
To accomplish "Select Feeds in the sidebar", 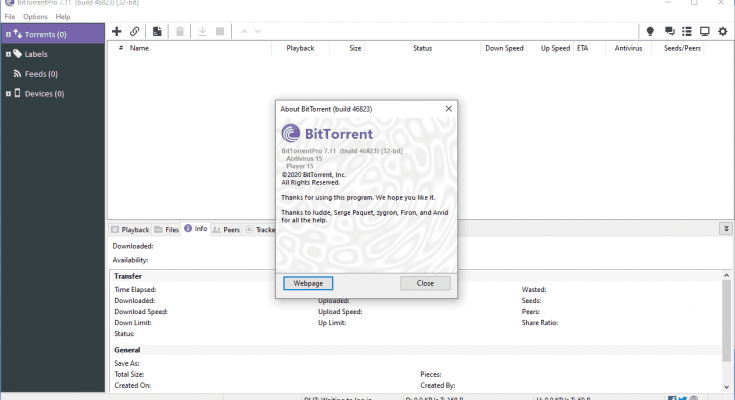I will click(40, 74).
